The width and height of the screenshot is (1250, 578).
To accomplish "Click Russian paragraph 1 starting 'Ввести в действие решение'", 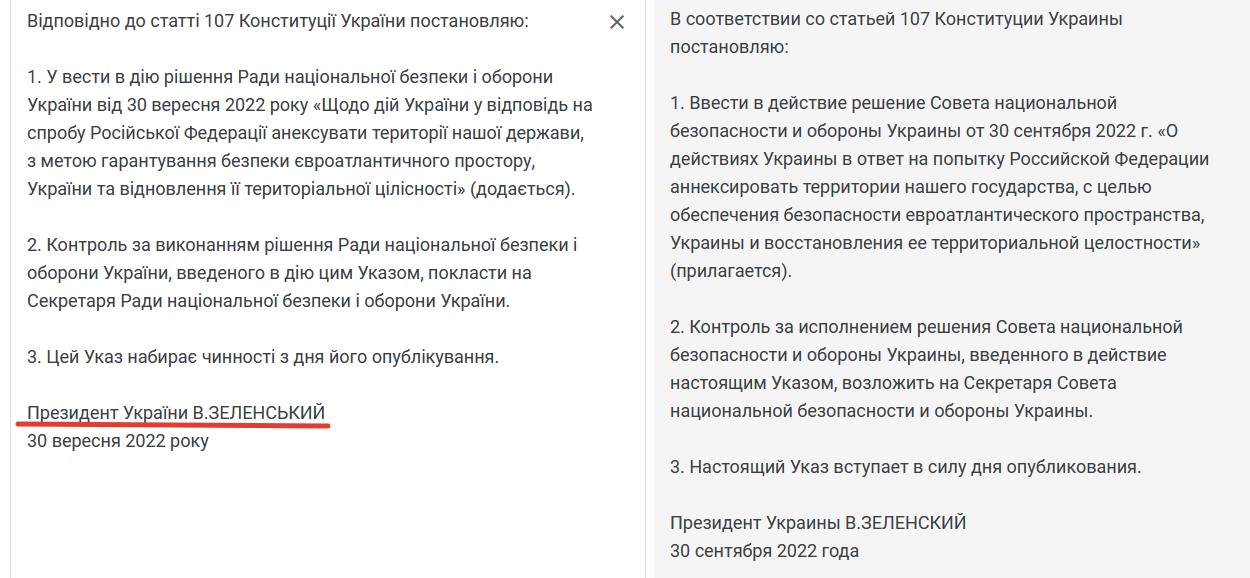I will [x=940, y=186].
